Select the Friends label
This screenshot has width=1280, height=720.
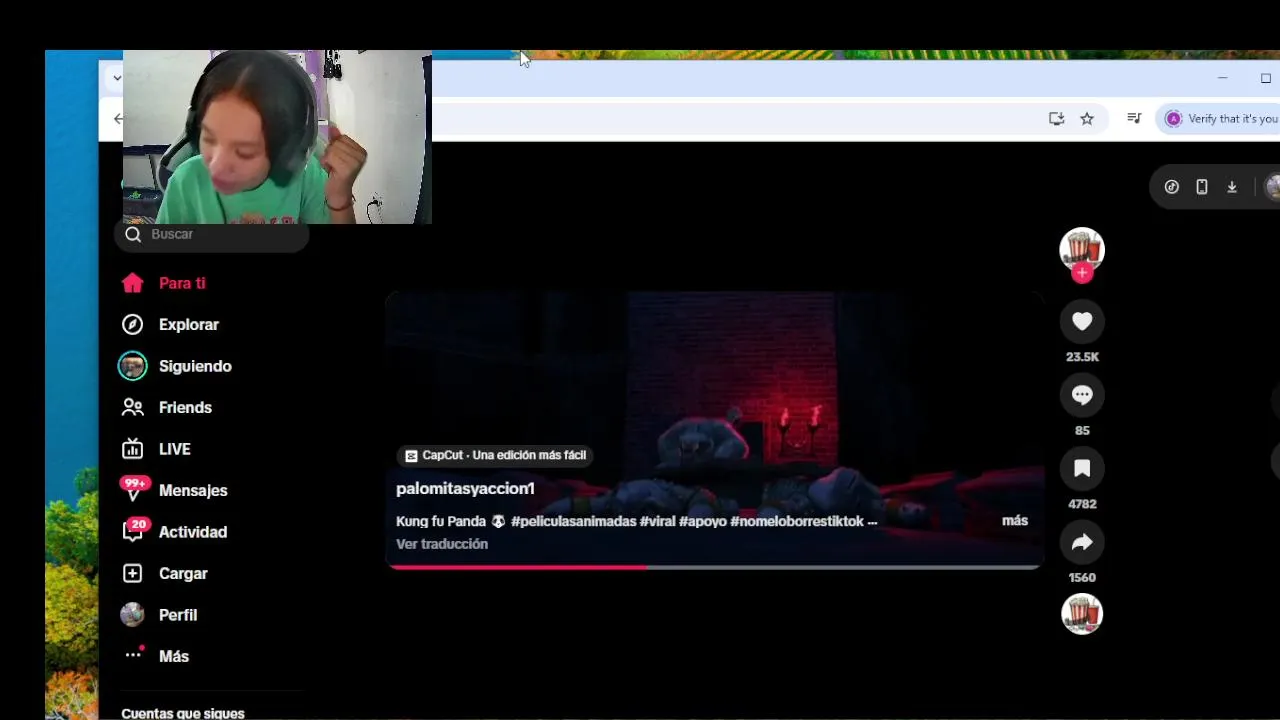(185, 407)
